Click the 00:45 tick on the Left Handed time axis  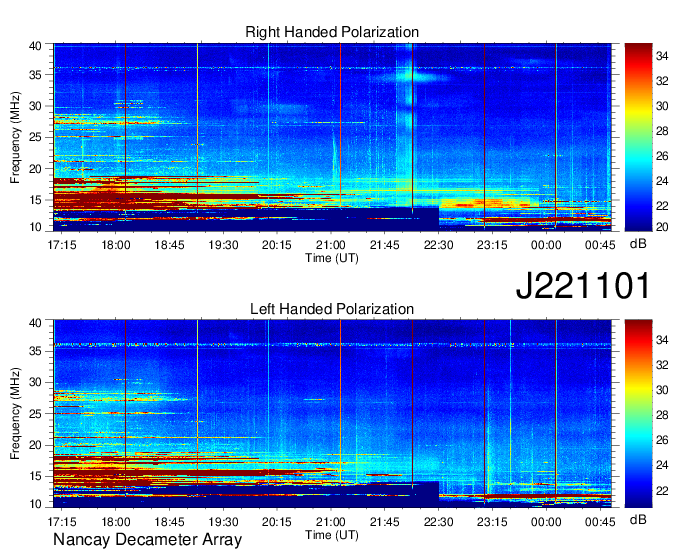coord(600,522)
